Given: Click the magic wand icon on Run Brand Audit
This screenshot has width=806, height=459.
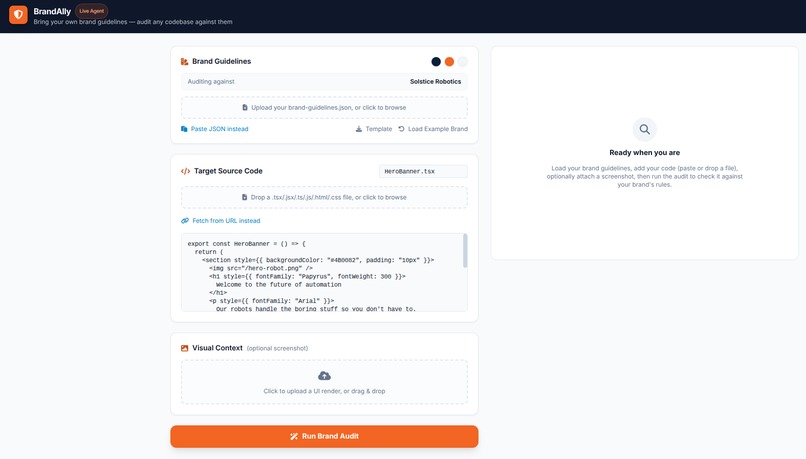Looking at the screenshot, I should (294, 436).
